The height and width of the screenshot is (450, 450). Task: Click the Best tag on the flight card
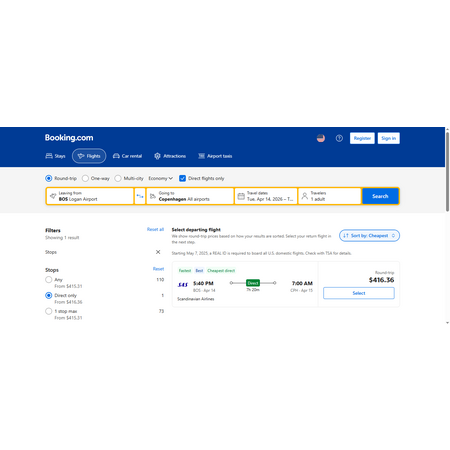coord(199,270)
